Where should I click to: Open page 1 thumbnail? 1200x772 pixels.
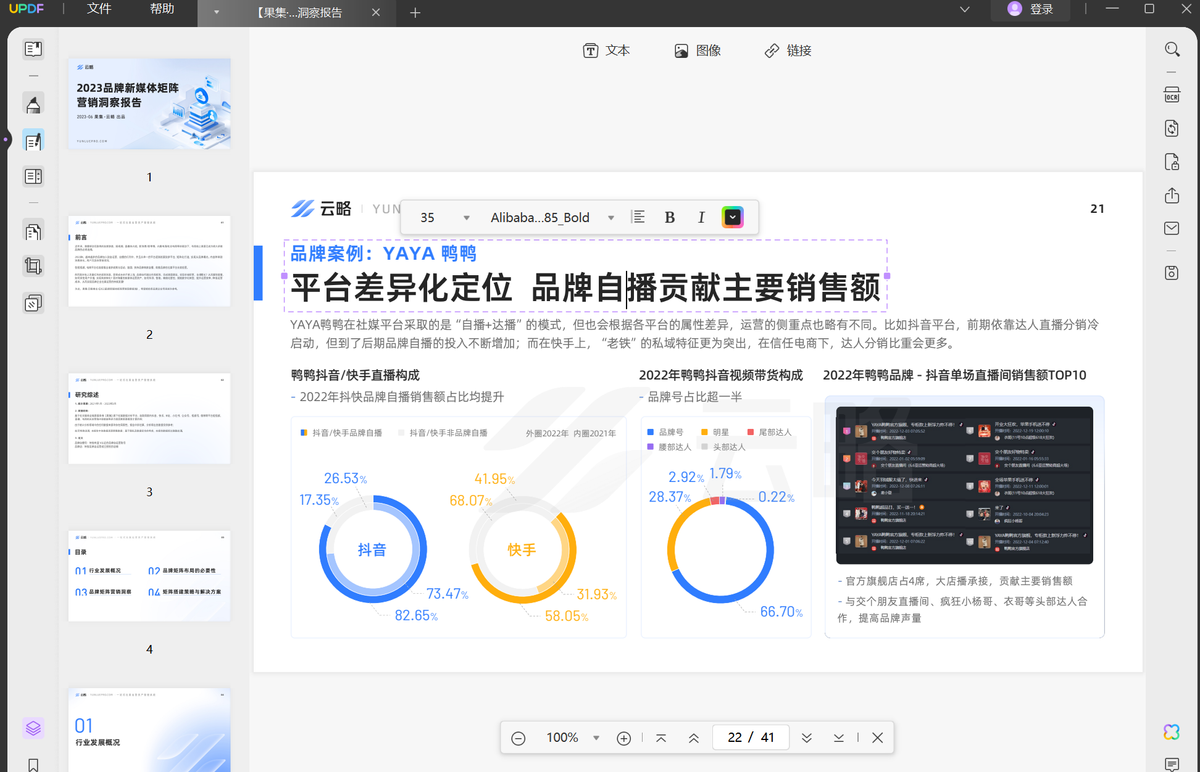(x=149, y=104)
